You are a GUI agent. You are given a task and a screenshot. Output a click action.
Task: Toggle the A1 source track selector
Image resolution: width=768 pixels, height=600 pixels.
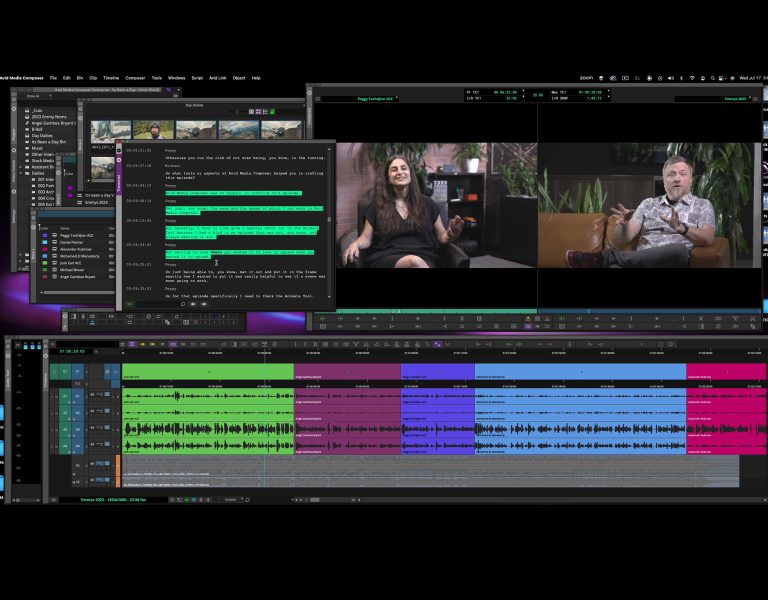click(65, 395)
